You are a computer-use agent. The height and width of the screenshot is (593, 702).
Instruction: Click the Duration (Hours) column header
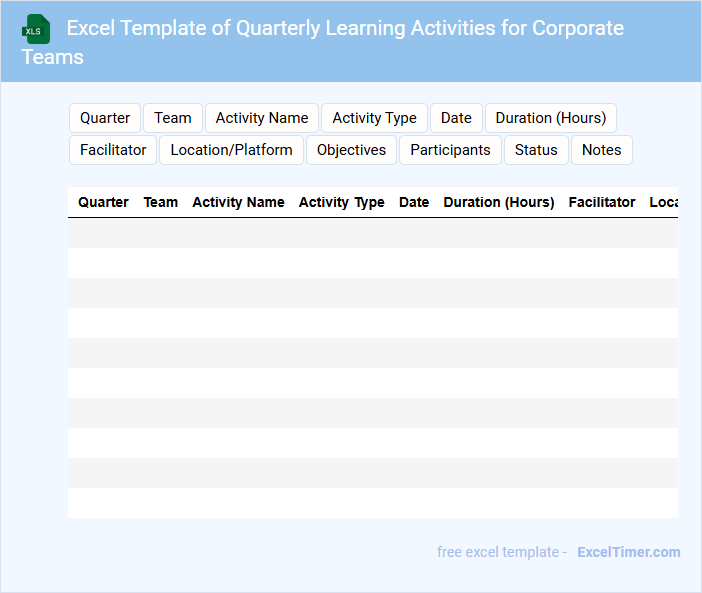coord(499,202)
